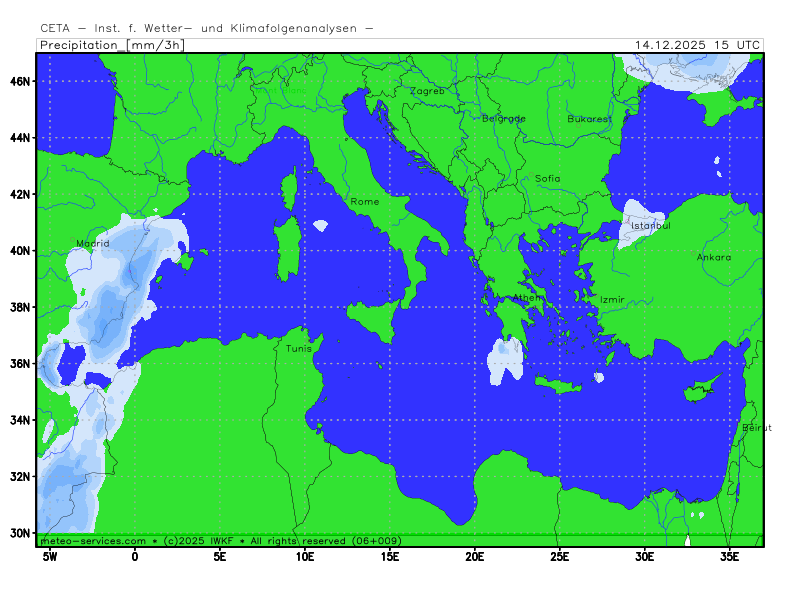The height and width of the screenshot is (600, 800).
Task: Select the Bukarest city label
Action: click(x=589, y=118)
